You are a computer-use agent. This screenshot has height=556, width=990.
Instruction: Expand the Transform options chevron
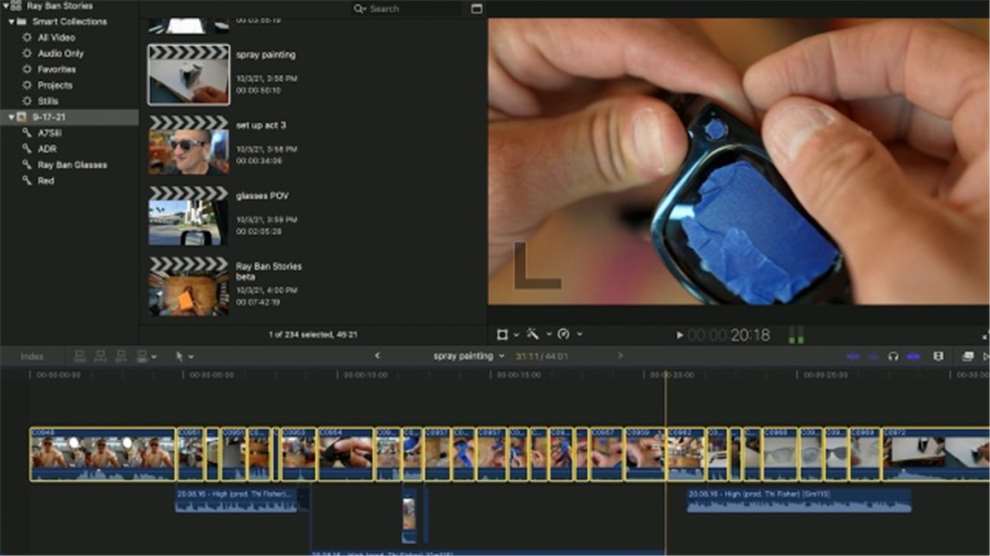click(x=516, y=334)
